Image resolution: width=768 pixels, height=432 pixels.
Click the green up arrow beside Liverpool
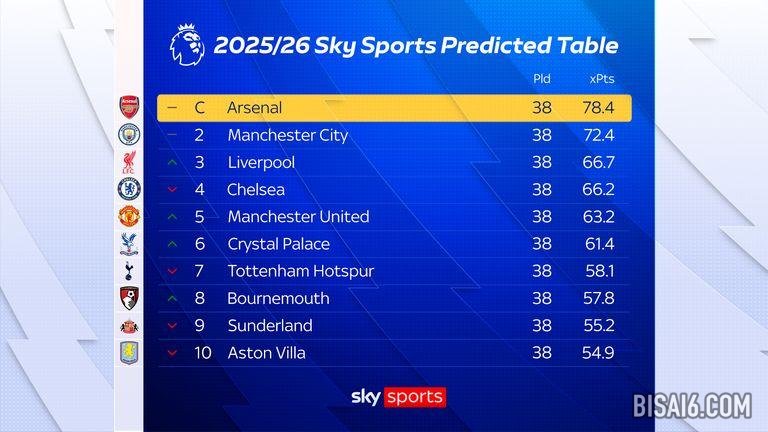(172, 162)
